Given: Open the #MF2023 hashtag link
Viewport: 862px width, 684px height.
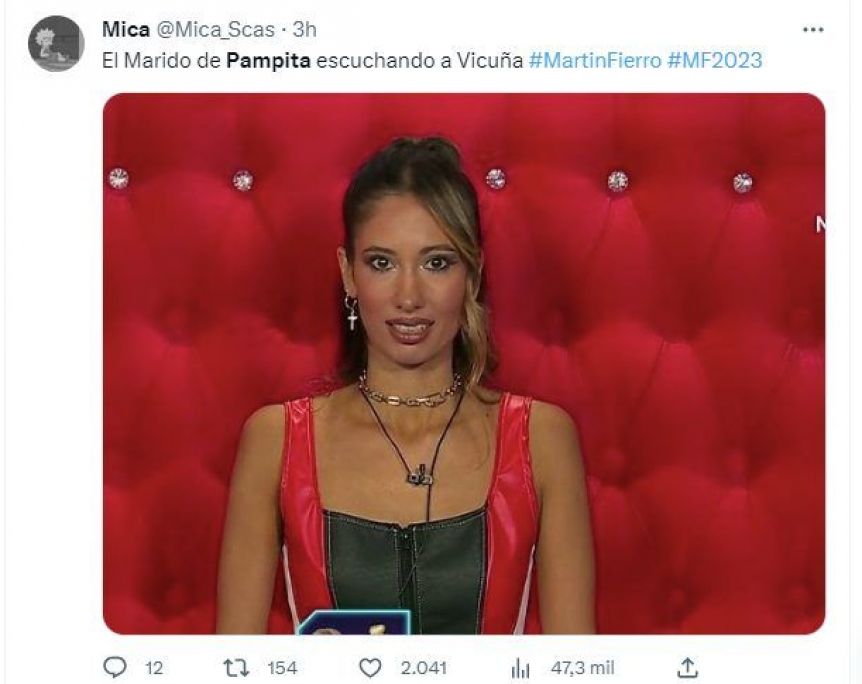Looking at the screenshot, I should 715,60.
